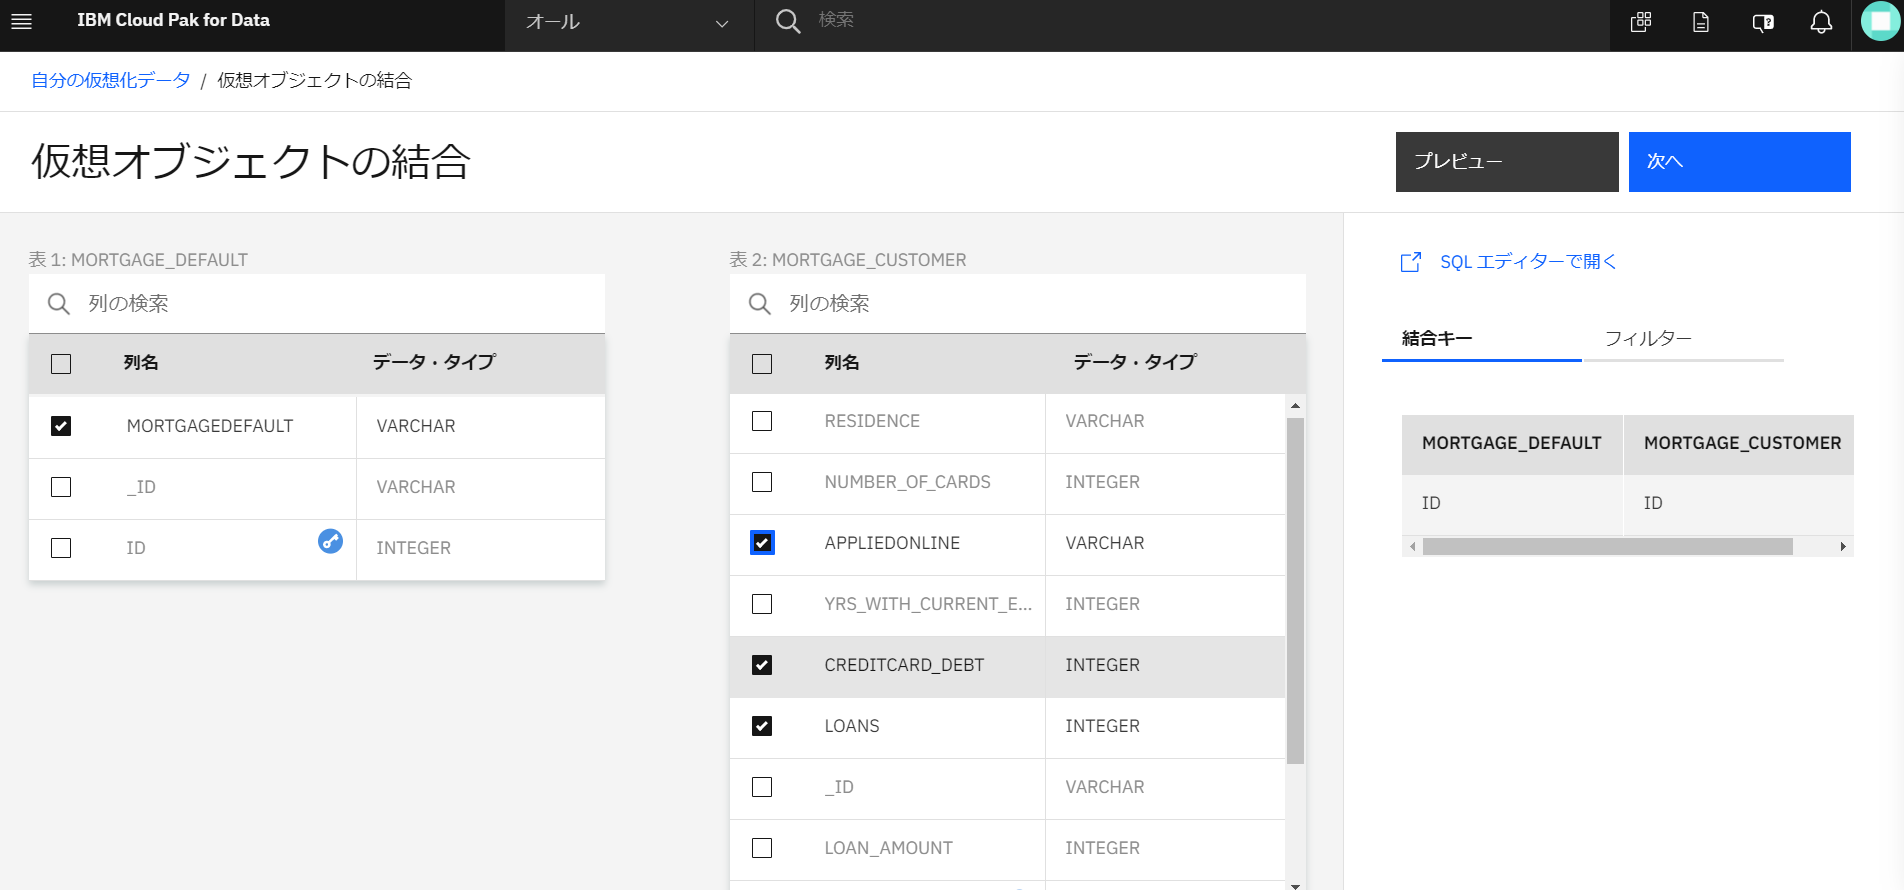Select the 結合キー tab
1904x890 pixels.
click(x=1437, y=339)
